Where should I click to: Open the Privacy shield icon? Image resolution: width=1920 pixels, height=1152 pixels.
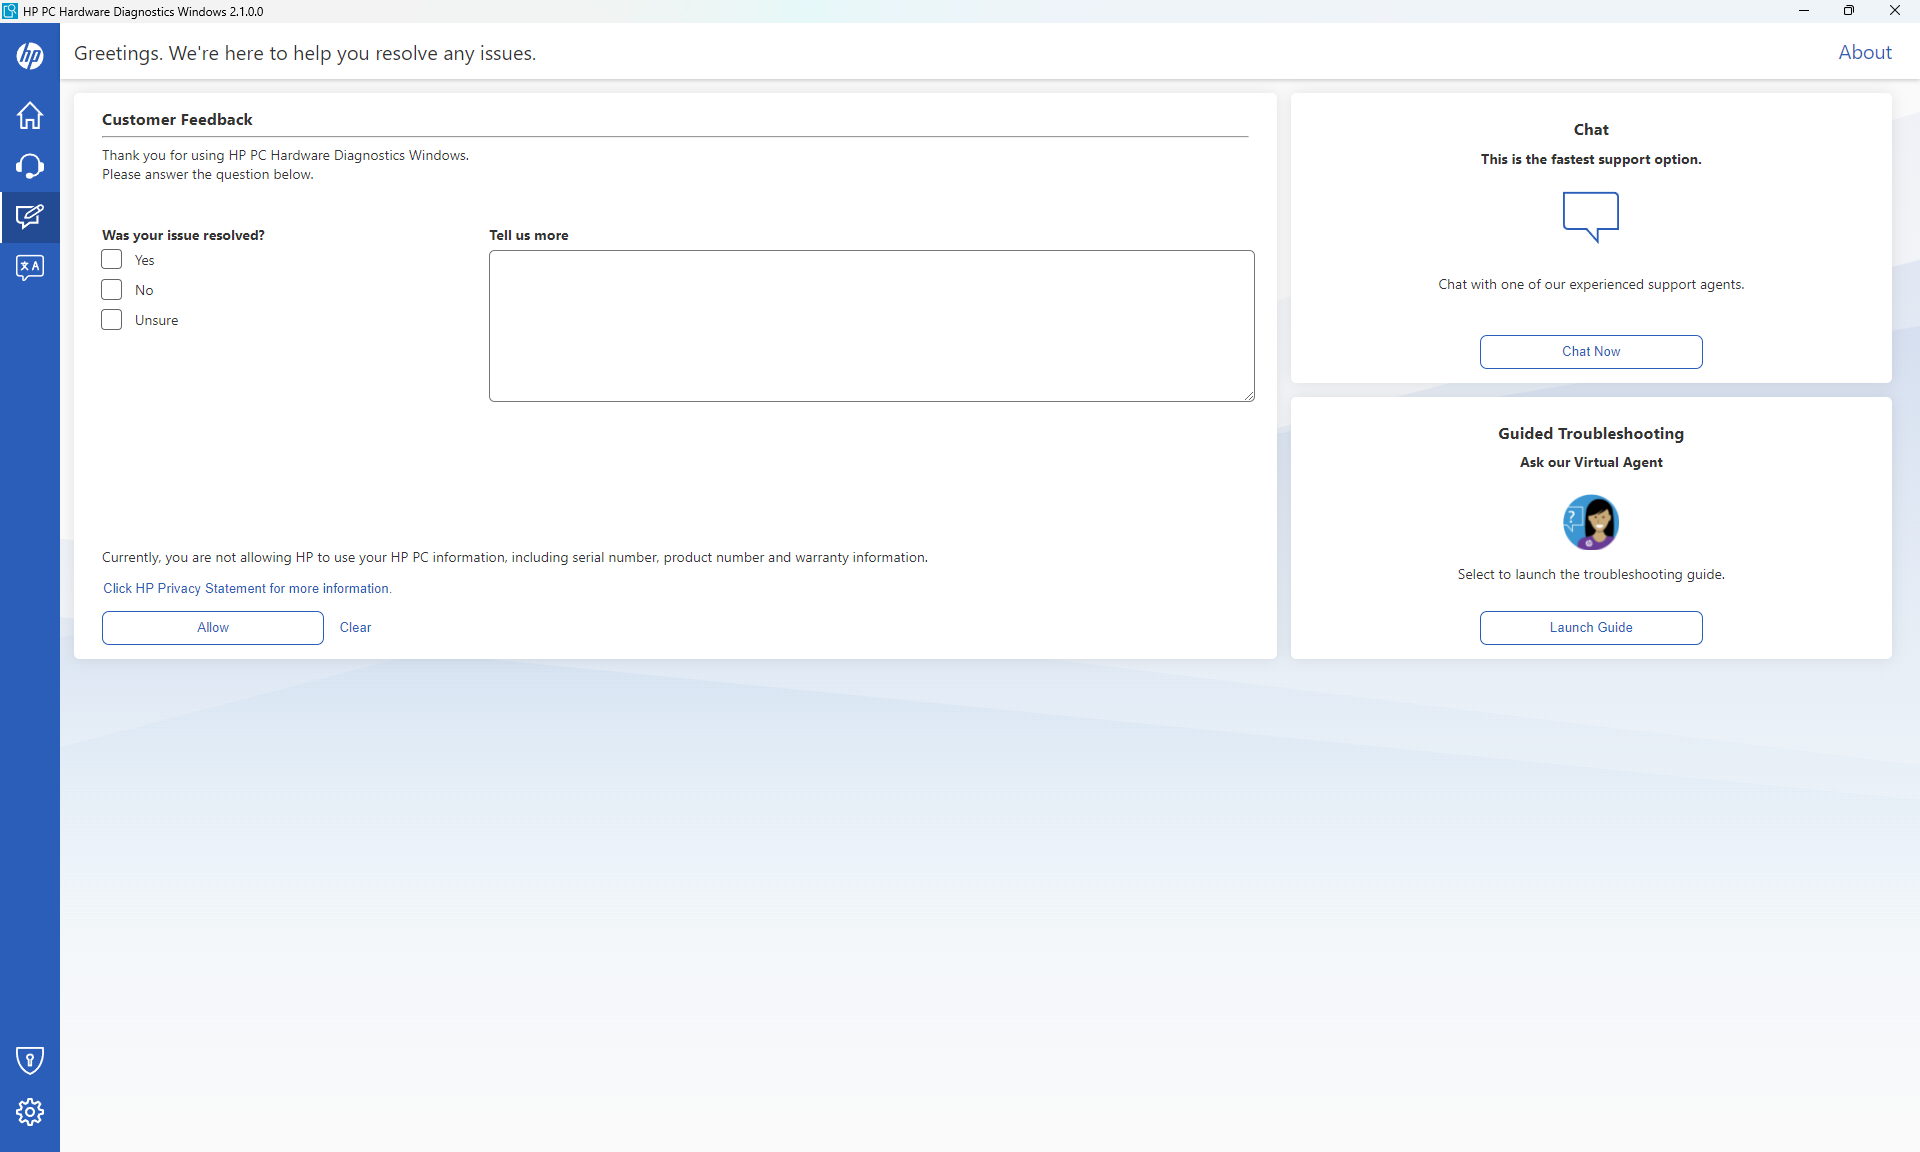30,1060
